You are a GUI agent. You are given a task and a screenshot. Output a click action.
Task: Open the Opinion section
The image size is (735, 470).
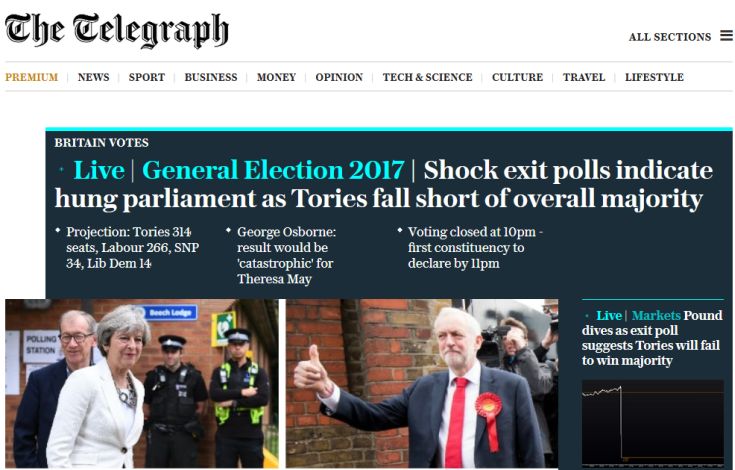[339, 77]
